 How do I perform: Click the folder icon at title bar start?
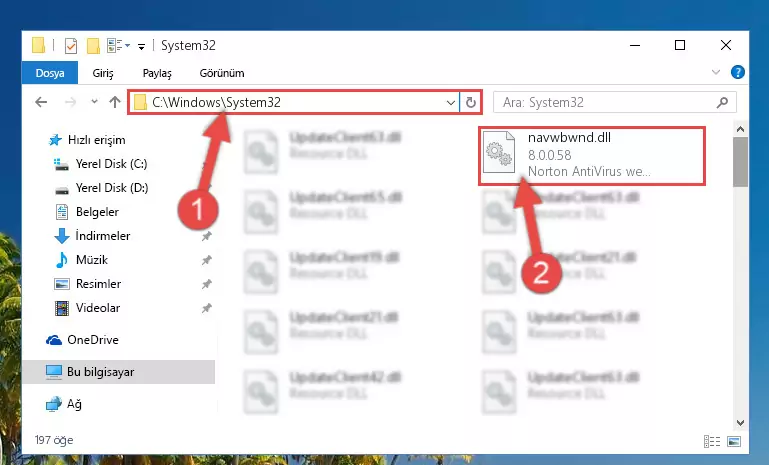[38, 45]
